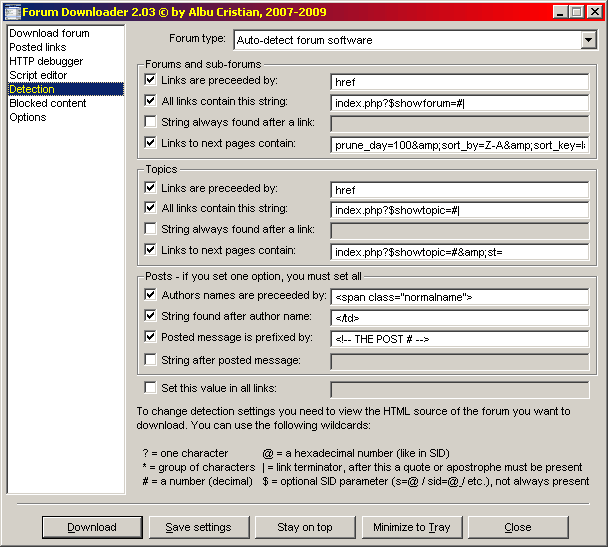Viewport: 608px width, 547px height.
Task: Click the Forum Downloader title bar icon
Action: click(x=12, y=12)
